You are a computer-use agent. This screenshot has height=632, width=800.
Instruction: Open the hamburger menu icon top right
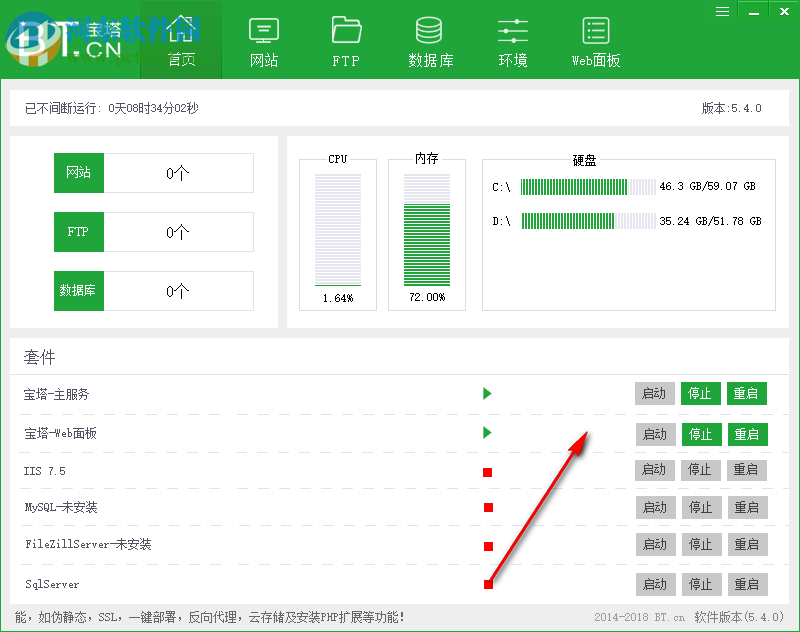(x=722, y=11)
